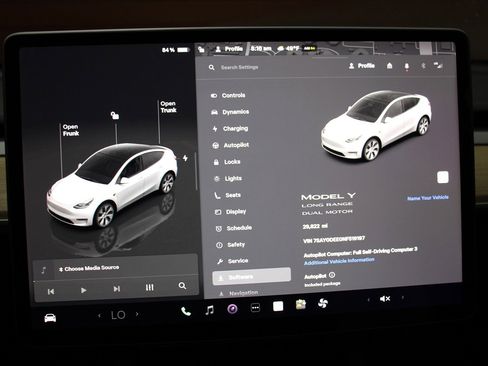Open Display settings
Viewport: 488px width, 366px height.
[x=231, y=212]
